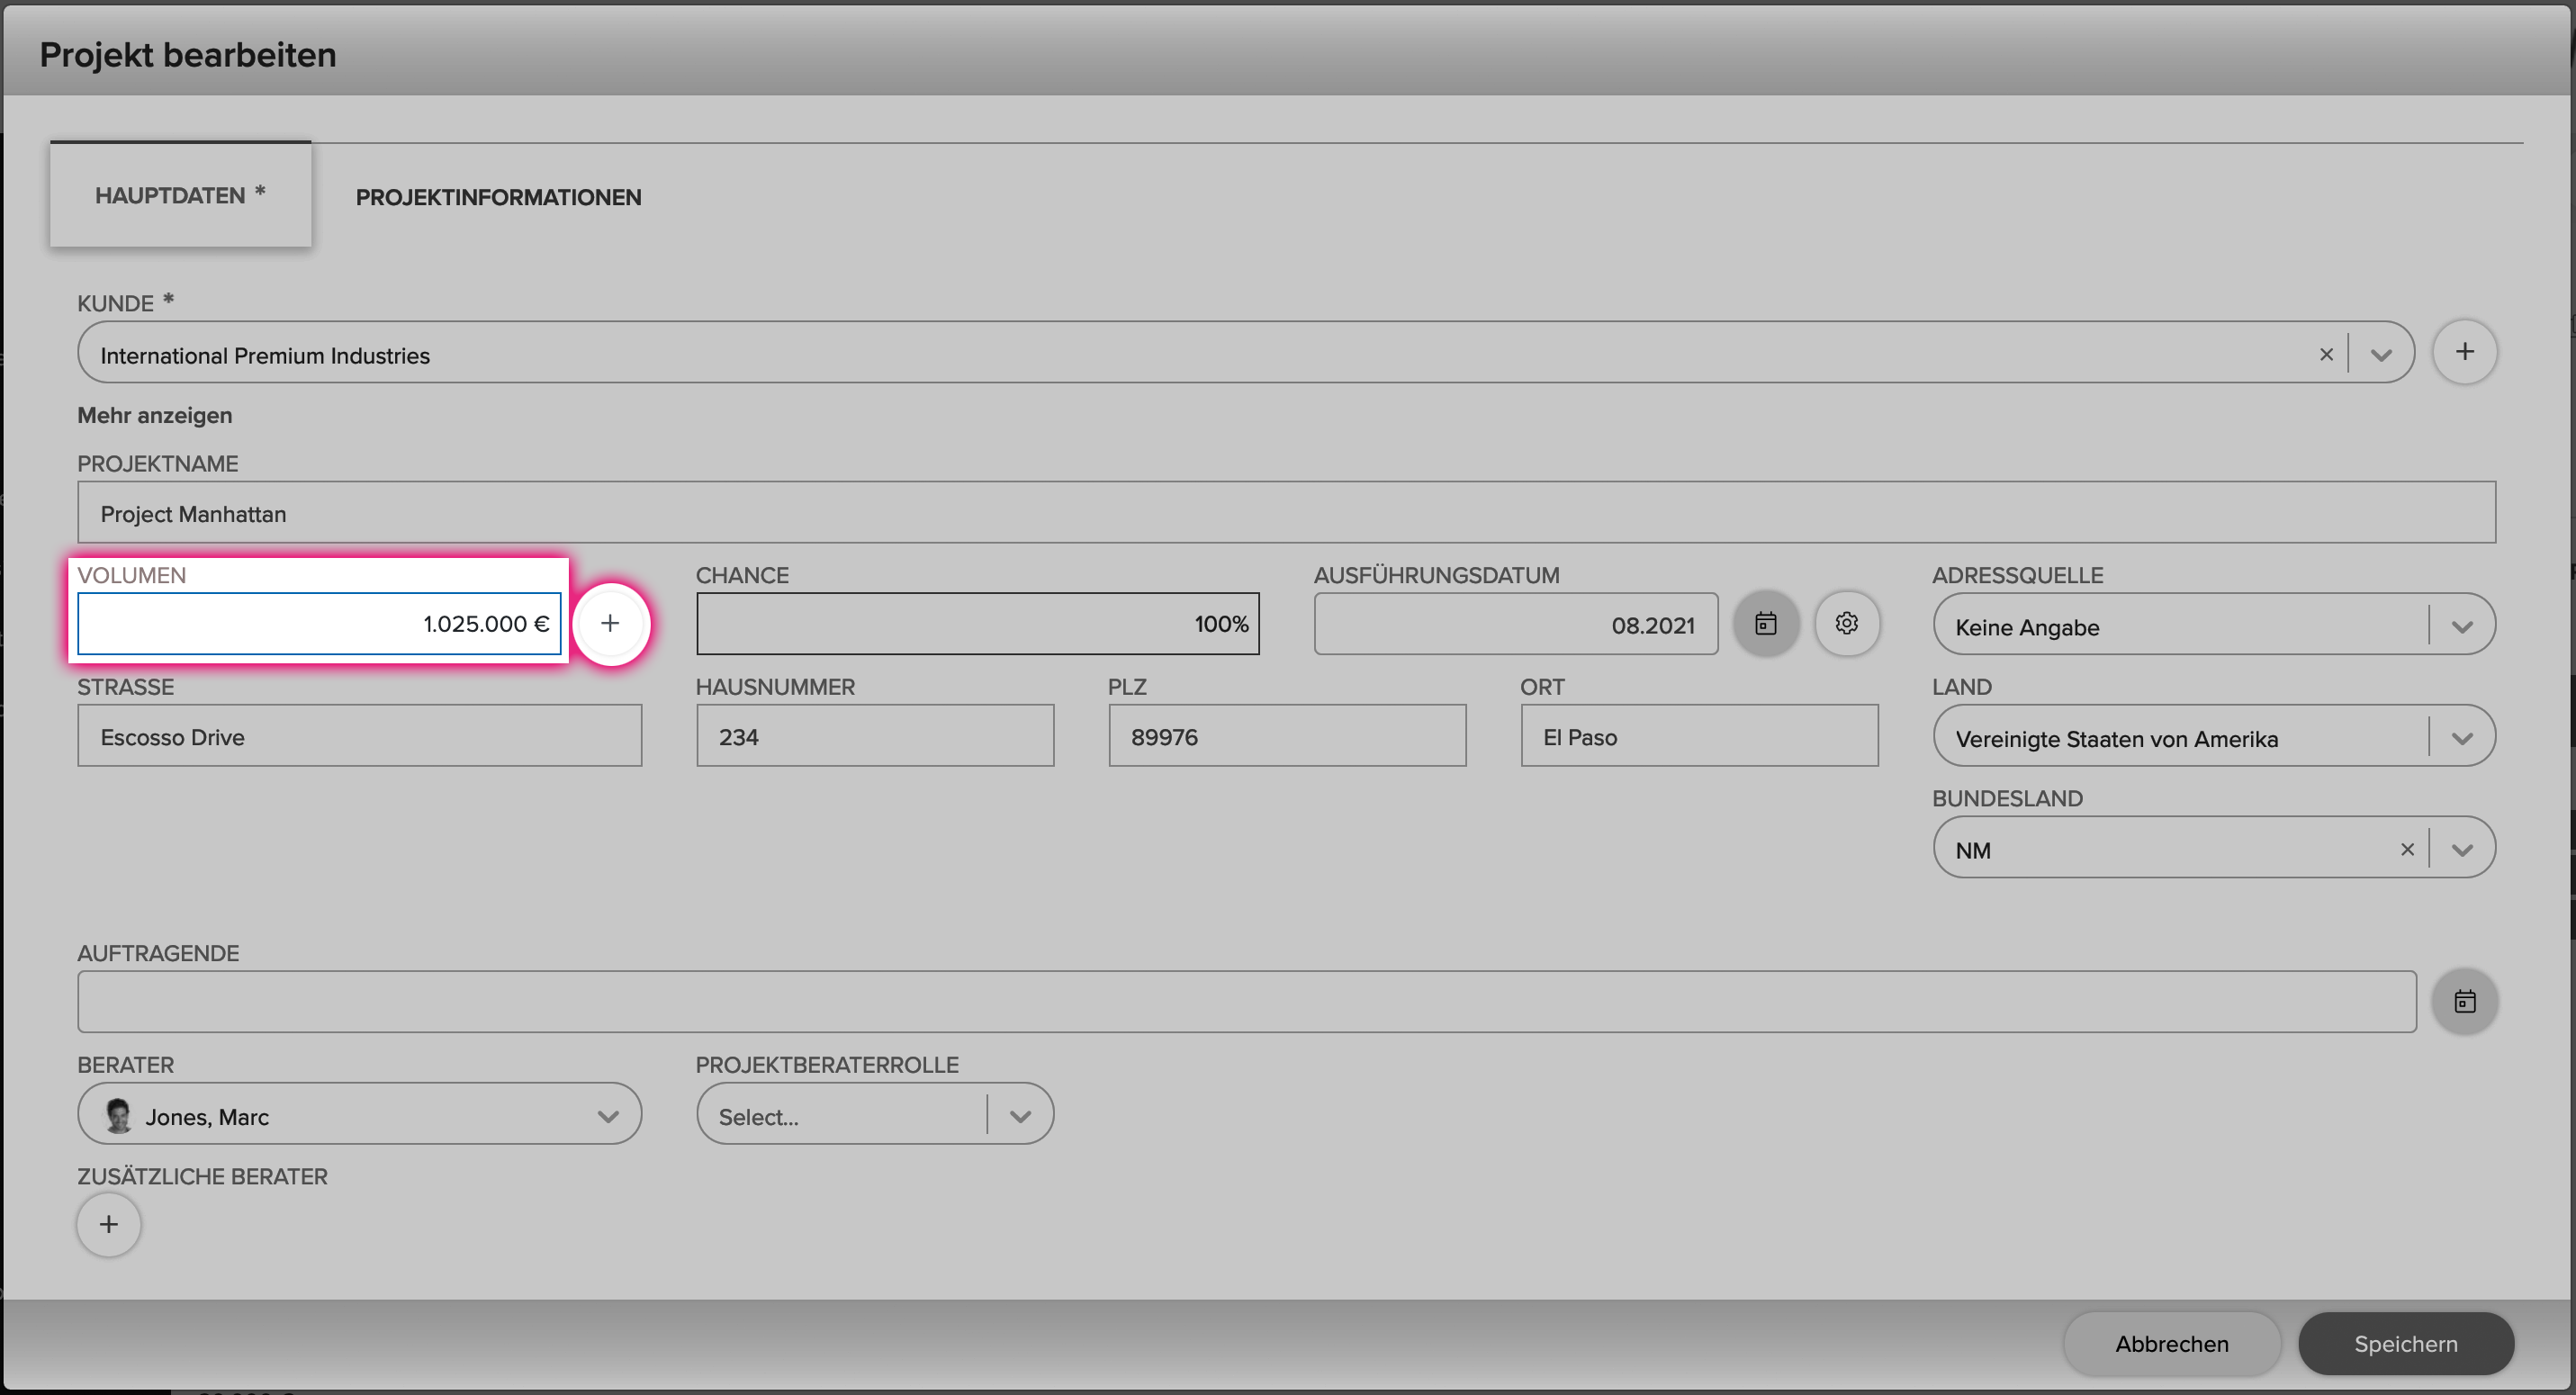This screenshot has width=2576, height=1395.
Task: Click Mehr anzeigen link
Action: [x=155, y=415]
